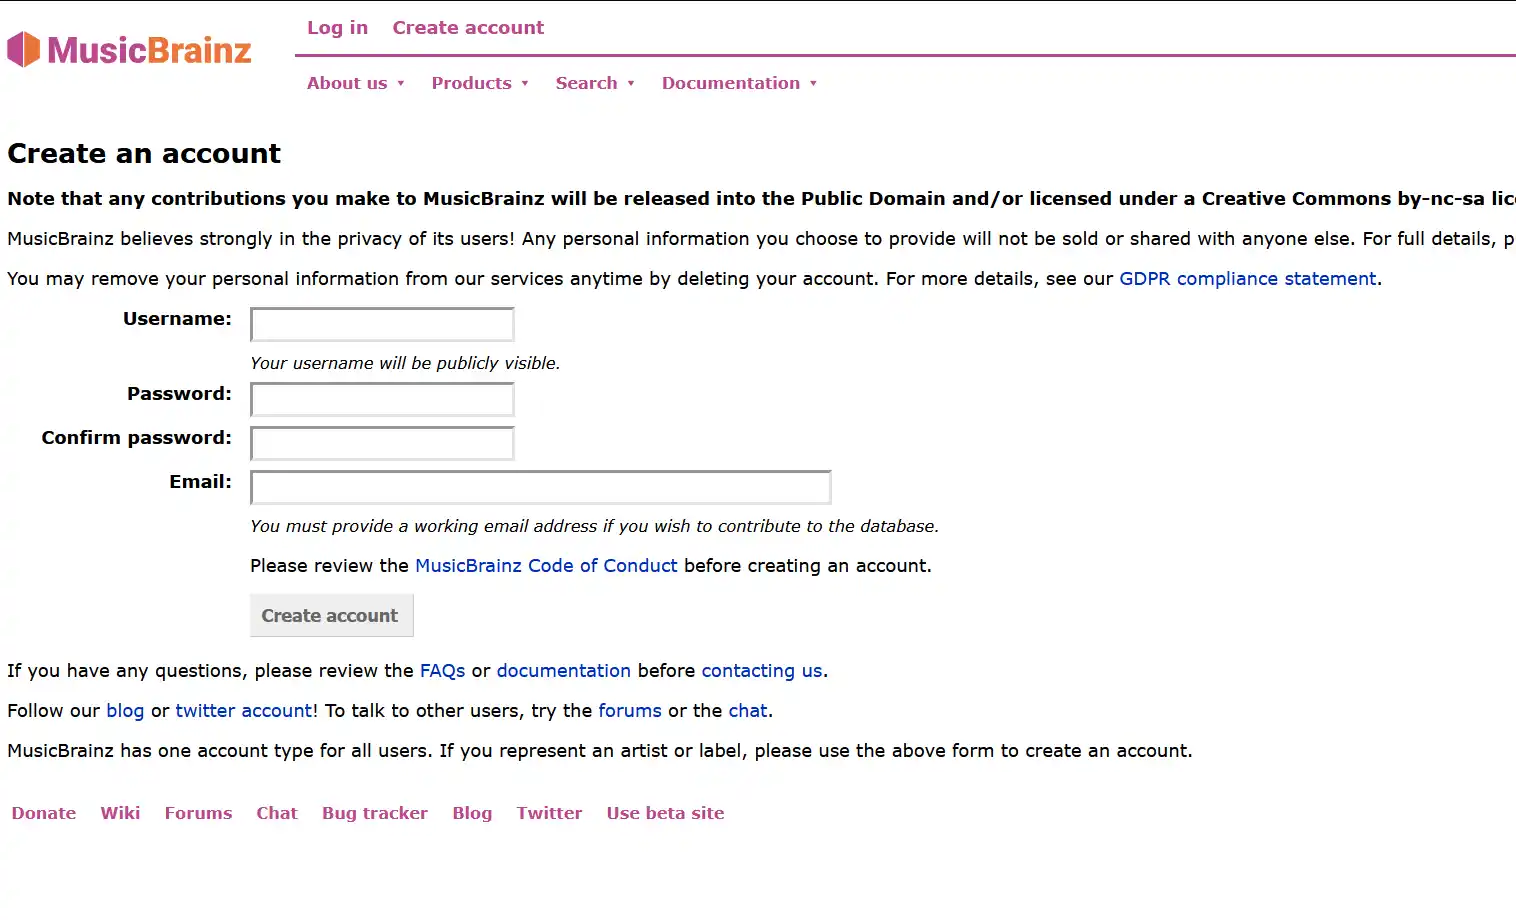Open the documentation link in the questions paragraph
This screenshot has width=1516, height=920.
[x=563, y=671]
